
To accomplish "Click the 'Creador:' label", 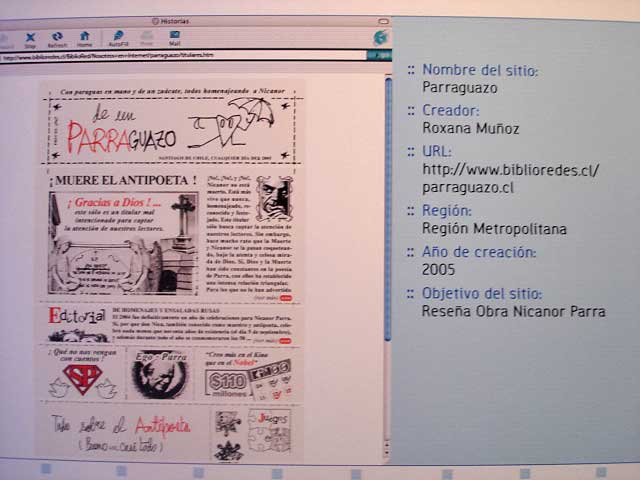I will (451, 110).
